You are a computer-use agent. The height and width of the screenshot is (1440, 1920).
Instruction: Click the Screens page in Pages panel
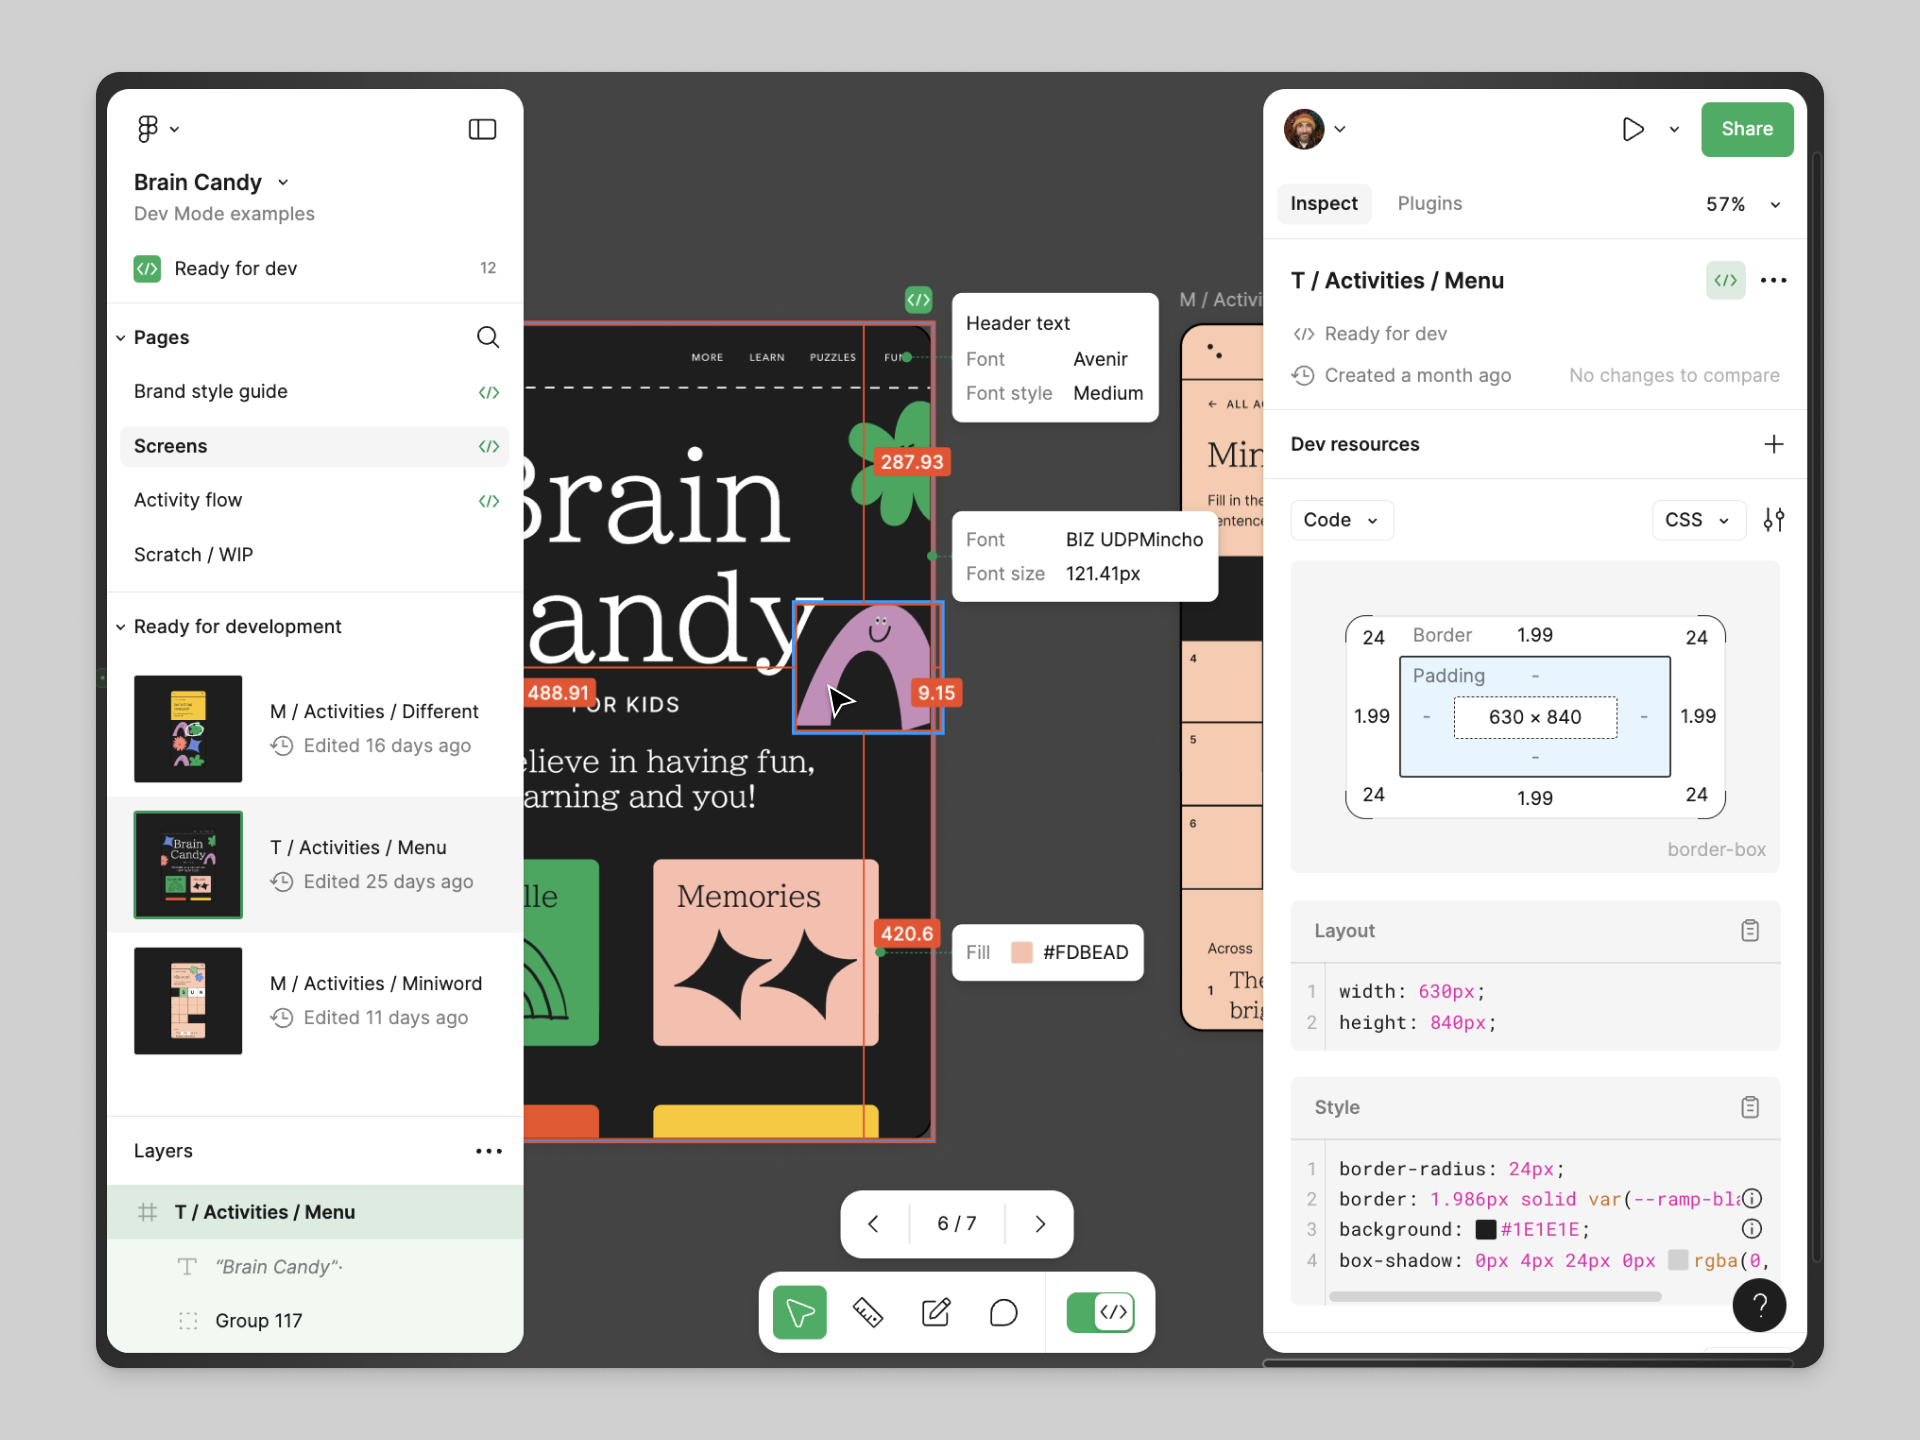[x=171, y=445]
